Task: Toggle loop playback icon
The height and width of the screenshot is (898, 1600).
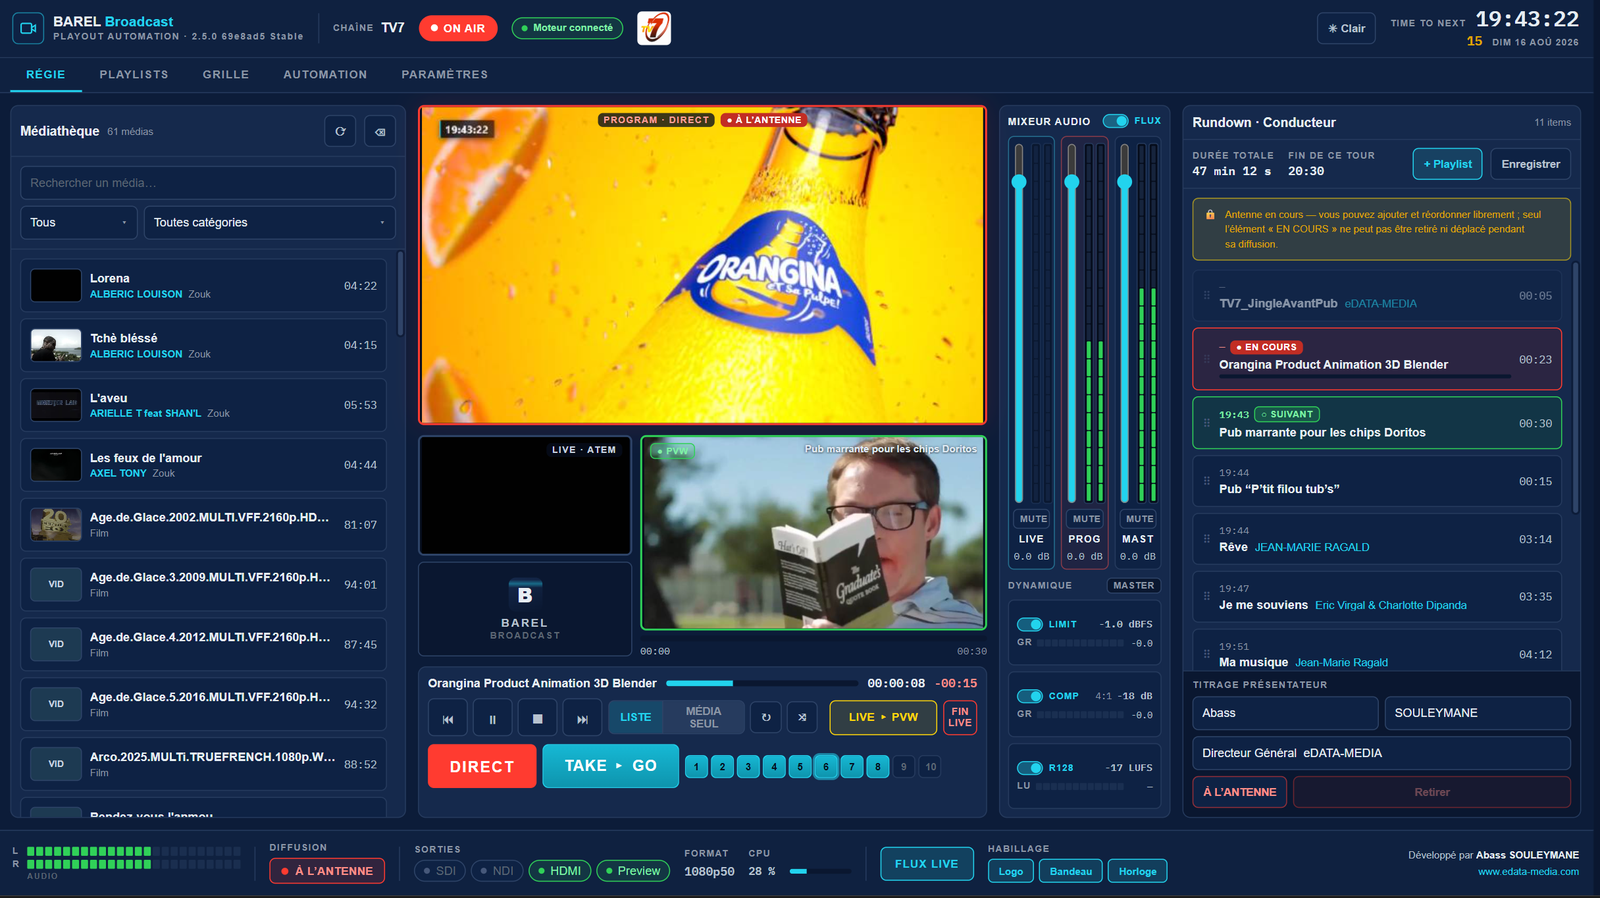Action: [766, 717]
